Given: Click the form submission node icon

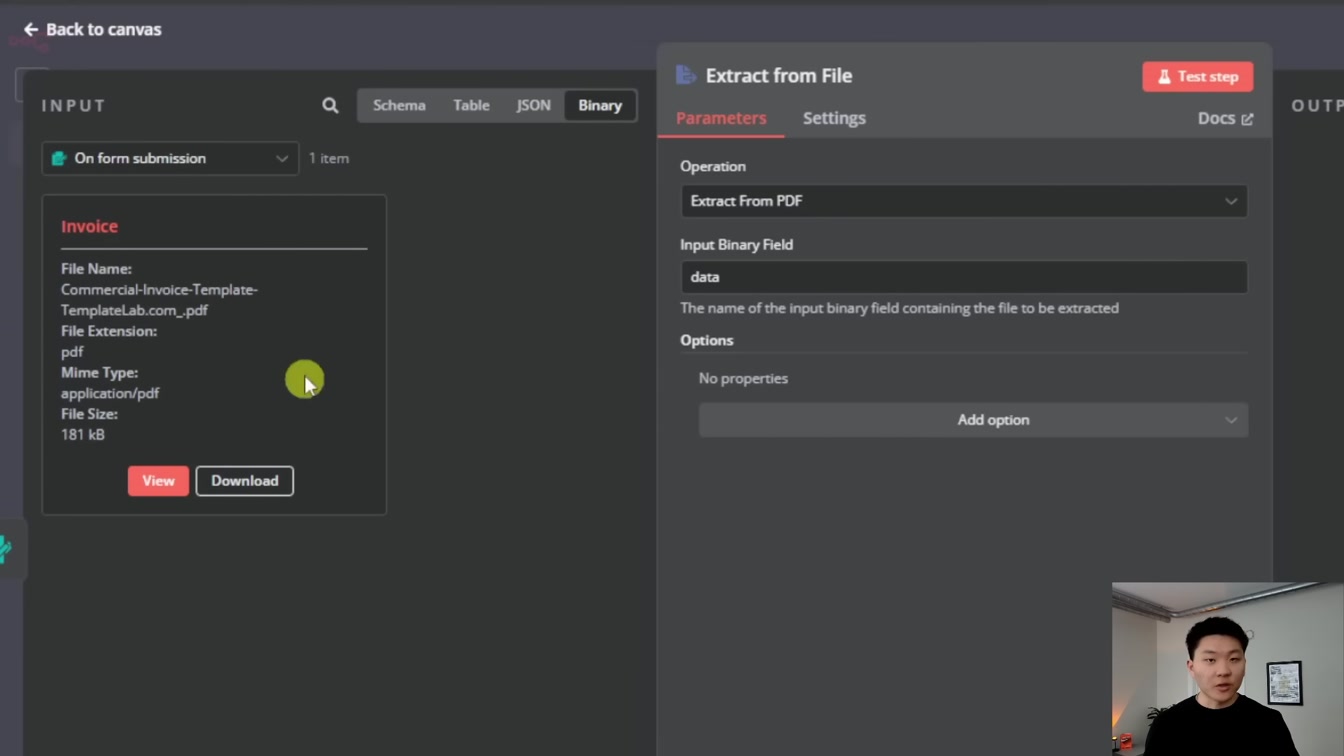Looking at the screenshot, I should coord(59,158).
